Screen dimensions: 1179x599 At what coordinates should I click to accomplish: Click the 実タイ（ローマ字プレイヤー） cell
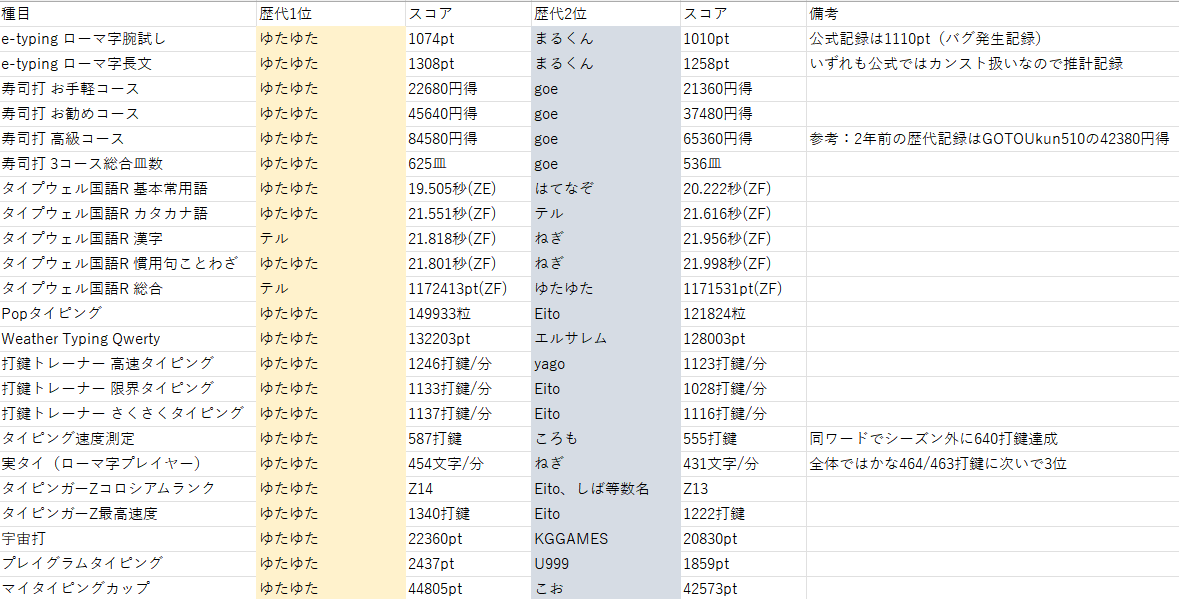[128, 464]
